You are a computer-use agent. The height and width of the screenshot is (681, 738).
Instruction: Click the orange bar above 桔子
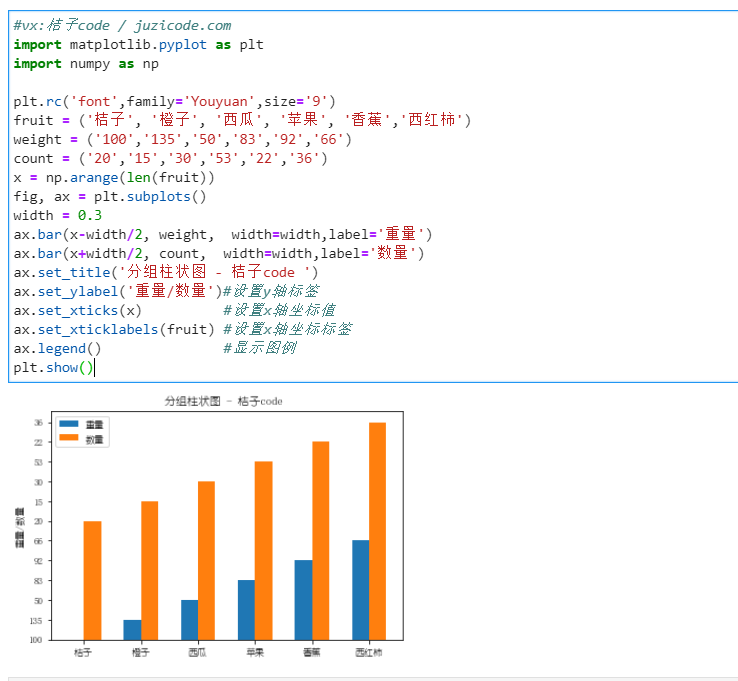tap(92, 580)
